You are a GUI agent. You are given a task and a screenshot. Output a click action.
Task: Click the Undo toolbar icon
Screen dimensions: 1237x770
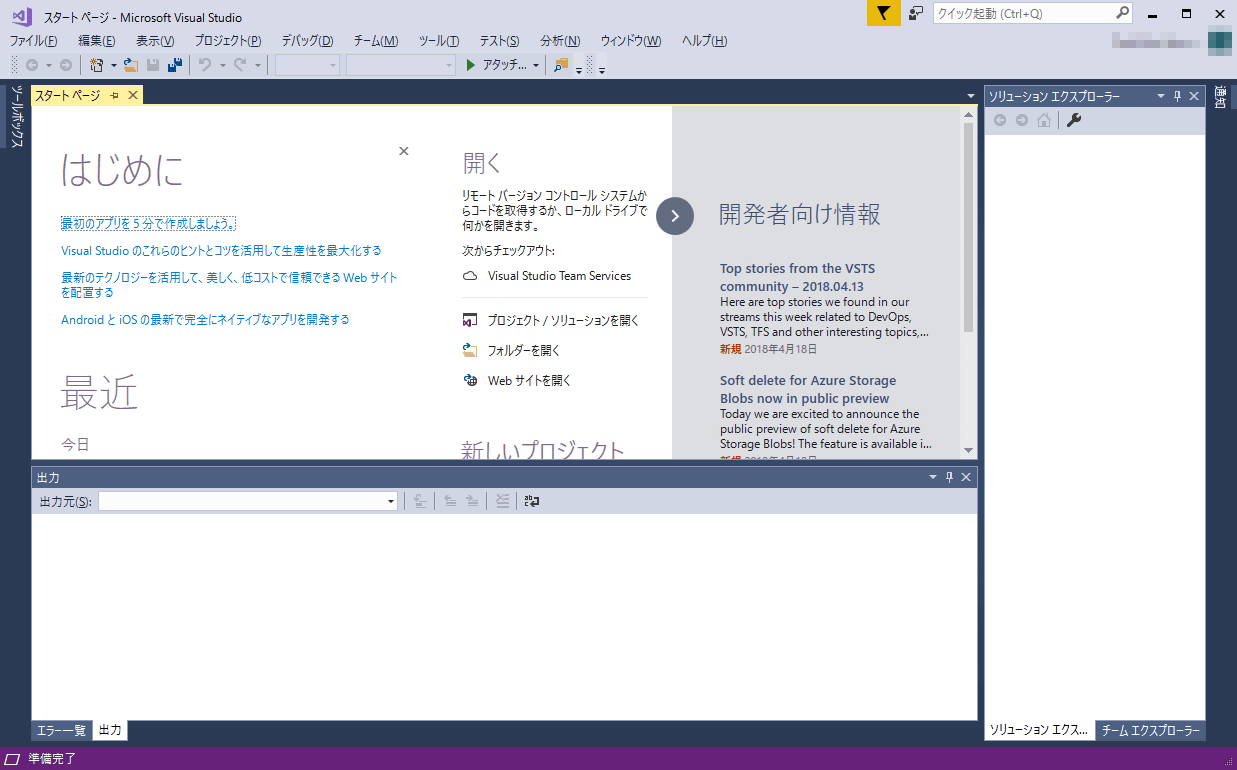coord(205,65)
